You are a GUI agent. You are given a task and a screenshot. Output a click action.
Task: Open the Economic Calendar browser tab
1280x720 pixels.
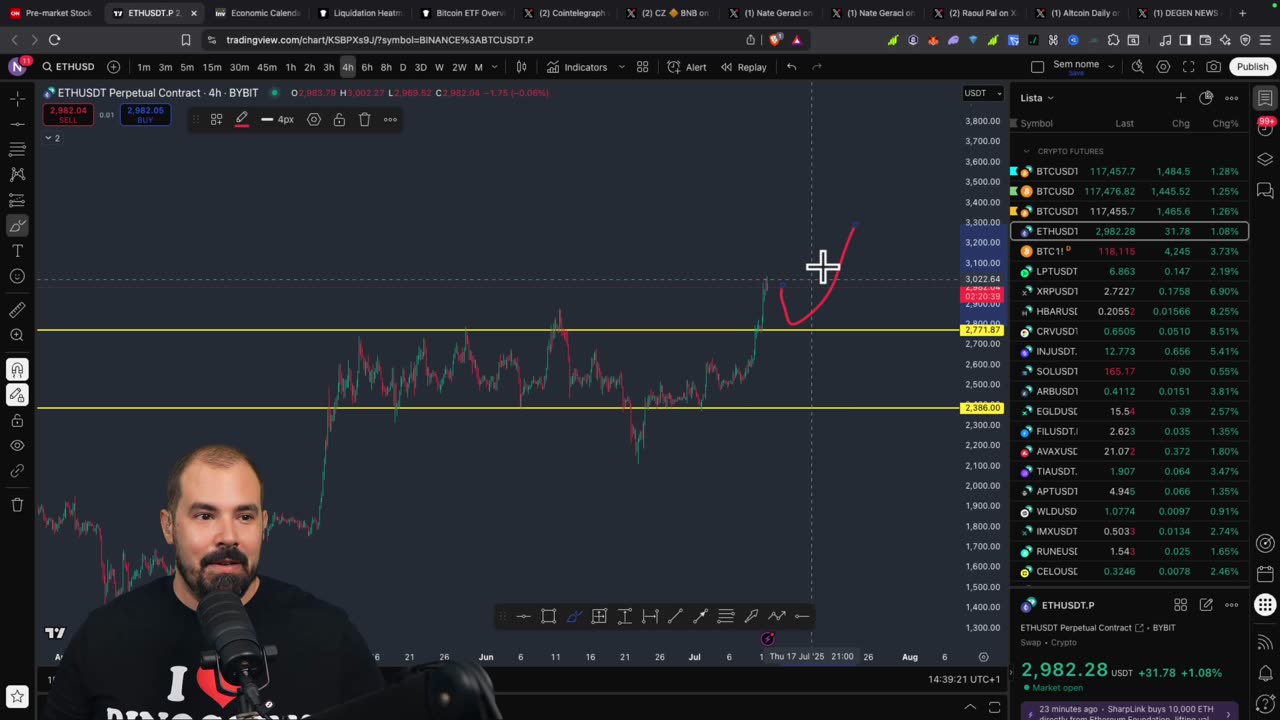click(257, 13)
